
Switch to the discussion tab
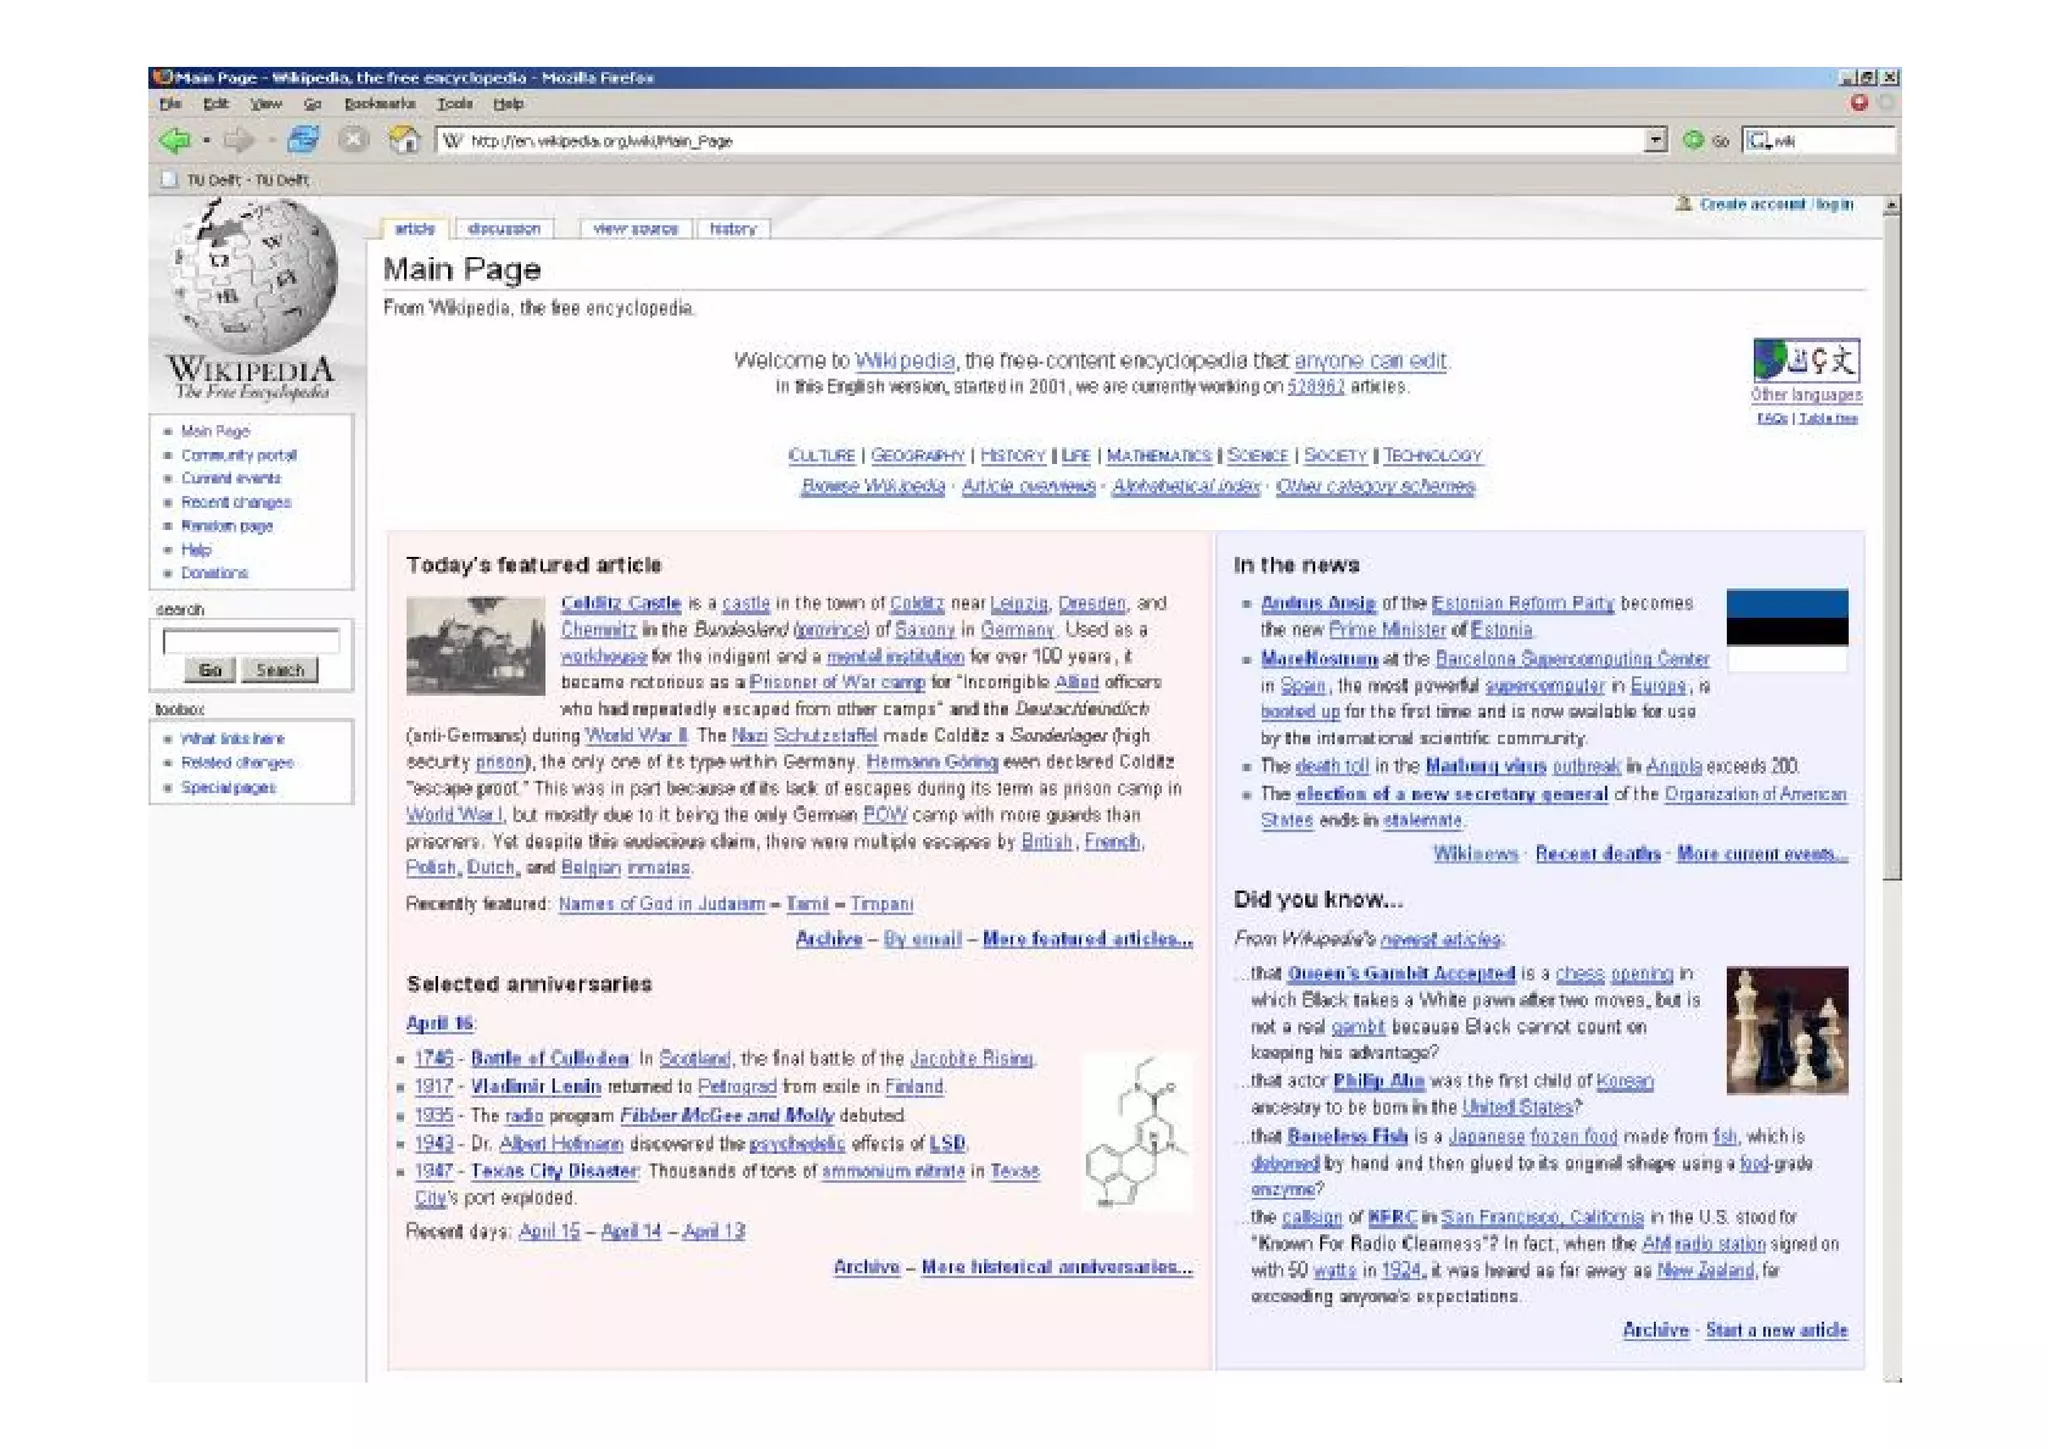tap(504, 229)
